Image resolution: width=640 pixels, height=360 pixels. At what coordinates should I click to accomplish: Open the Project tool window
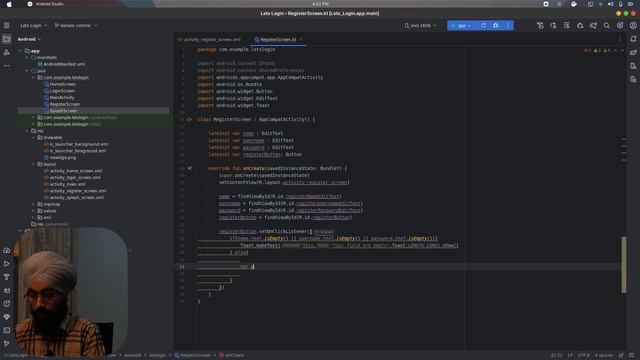[x=7, y=39]
